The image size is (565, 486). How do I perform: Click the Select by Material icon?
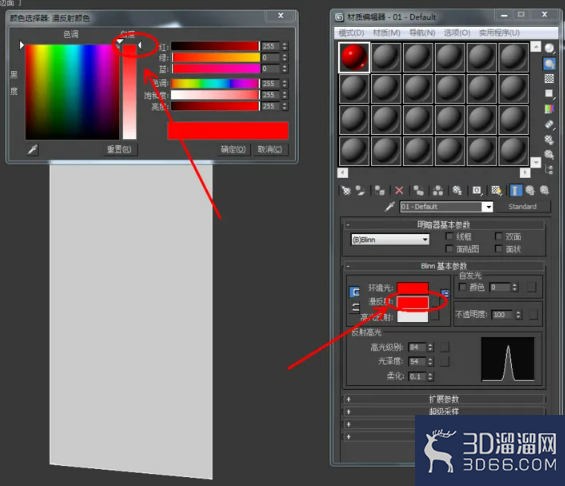(549, 155)
